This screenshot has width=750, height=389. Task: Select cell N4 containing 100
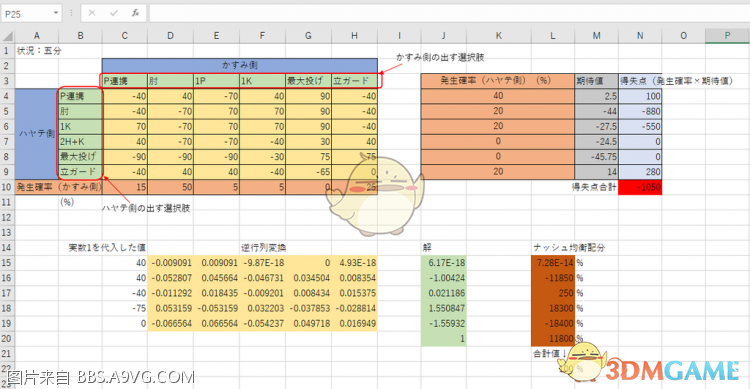click(640, 96)
